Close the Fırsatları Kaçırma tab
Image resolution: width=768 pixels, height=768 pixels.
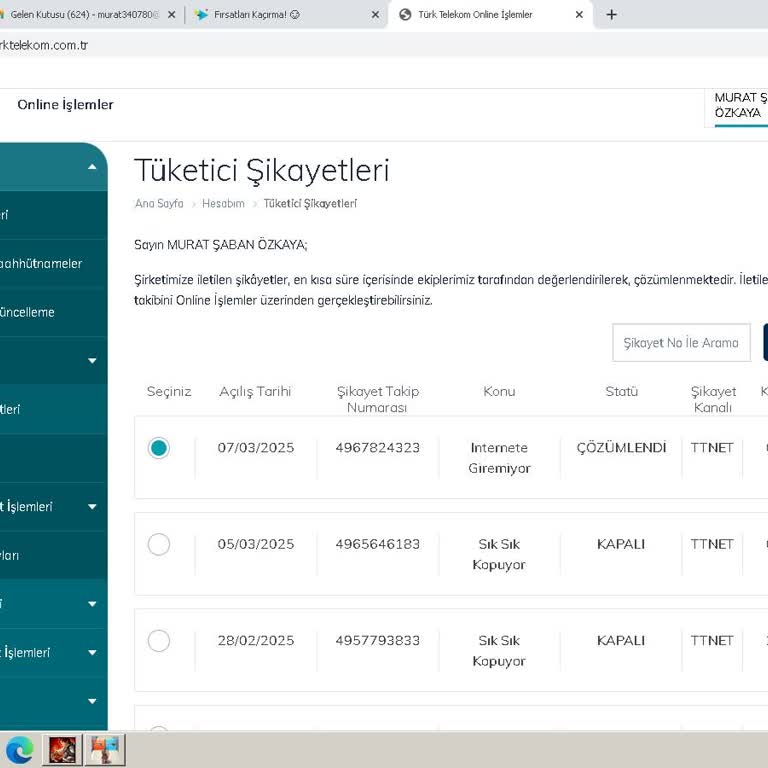point(375,15)
